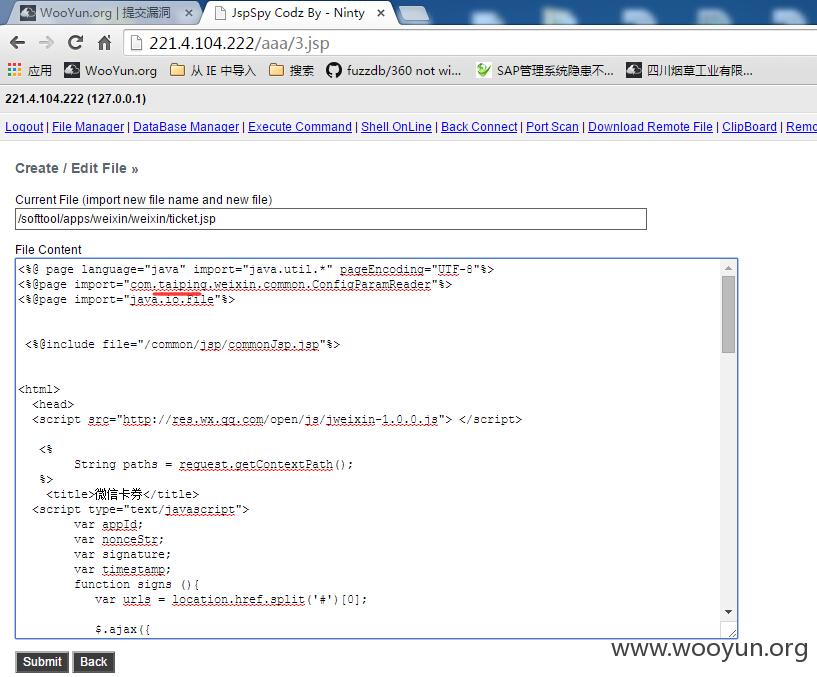This screenshot has height=677, width=817.
Task: Open a new browser tab
Action: coord(413,14)
